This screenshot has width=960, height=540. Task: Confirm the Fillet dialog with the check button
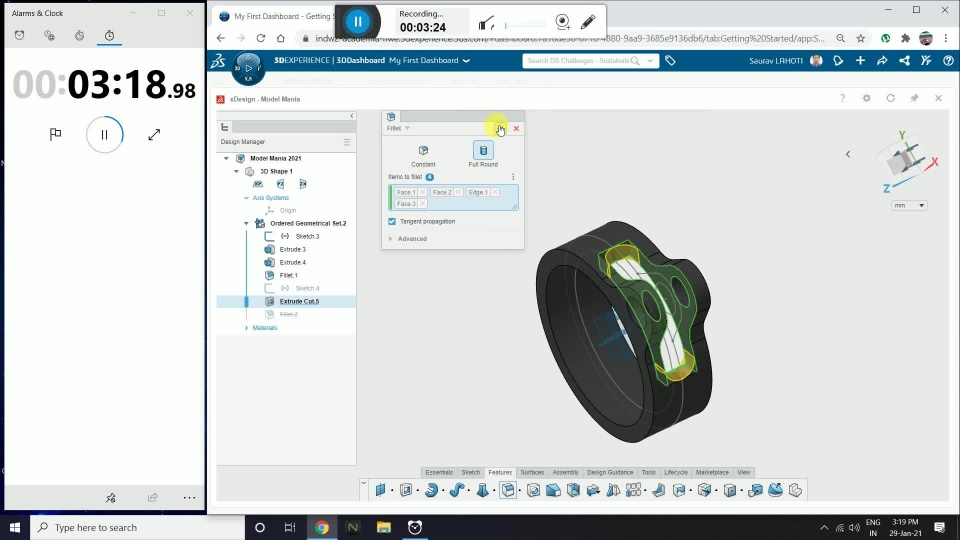500,129
